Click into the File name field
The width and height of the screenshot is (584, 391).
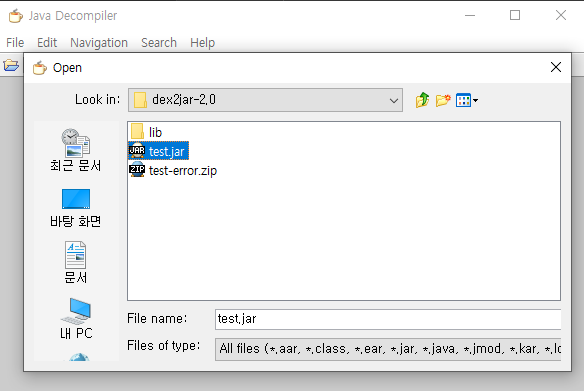click(388, 319)
